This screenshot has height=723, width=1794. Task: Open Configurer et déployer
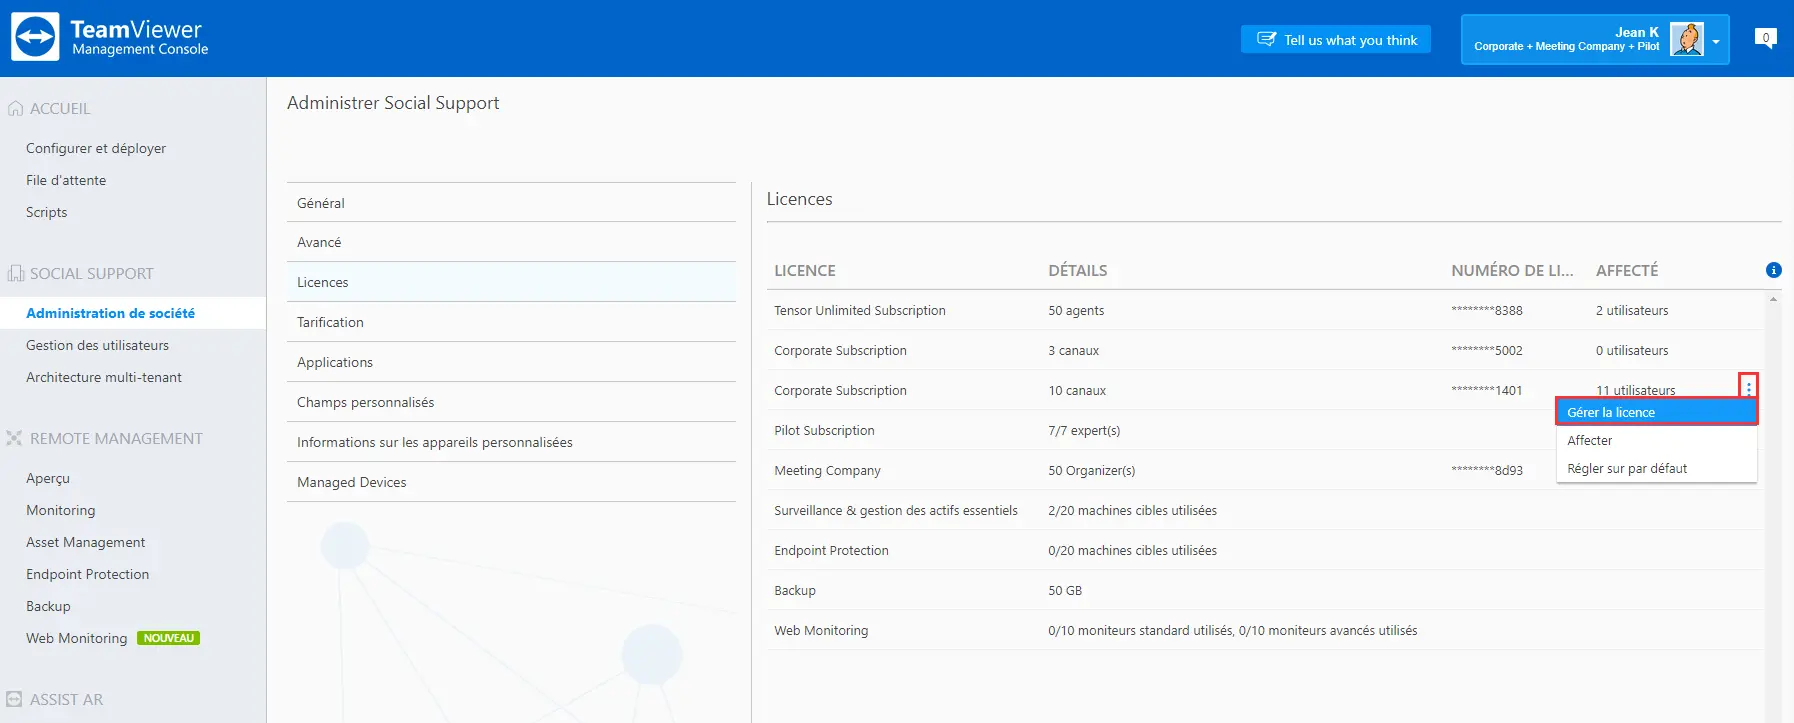96,148
